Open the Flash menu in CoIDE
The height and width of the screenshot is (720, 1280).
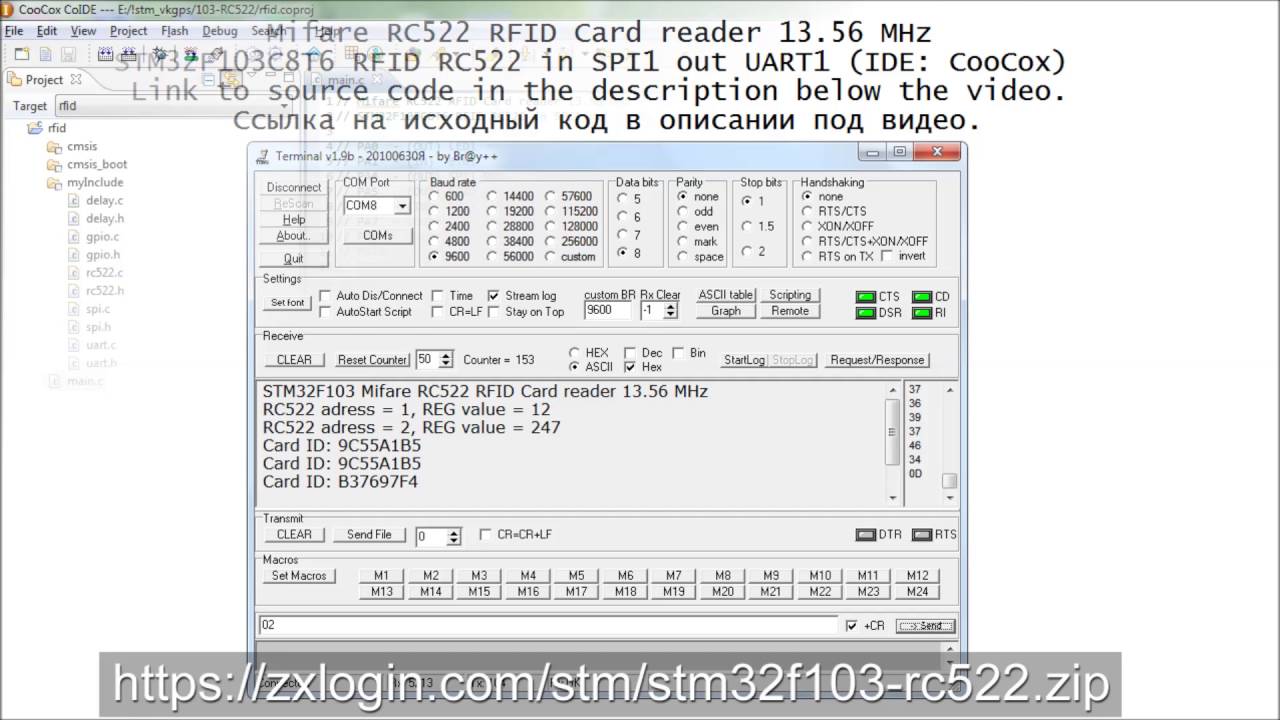point(175,31)
